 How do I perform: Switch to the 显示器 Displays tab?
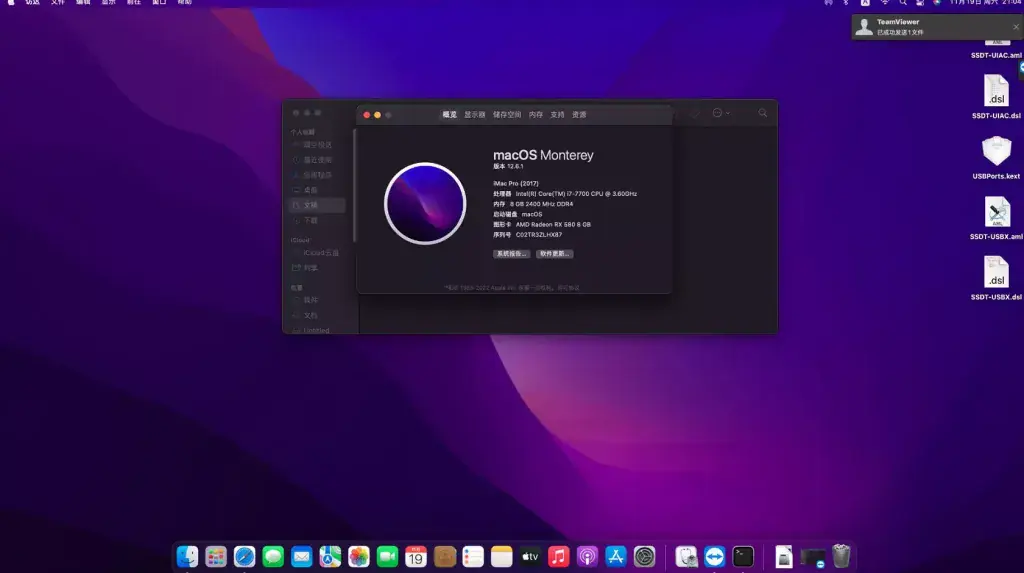[x=475, y=114]
